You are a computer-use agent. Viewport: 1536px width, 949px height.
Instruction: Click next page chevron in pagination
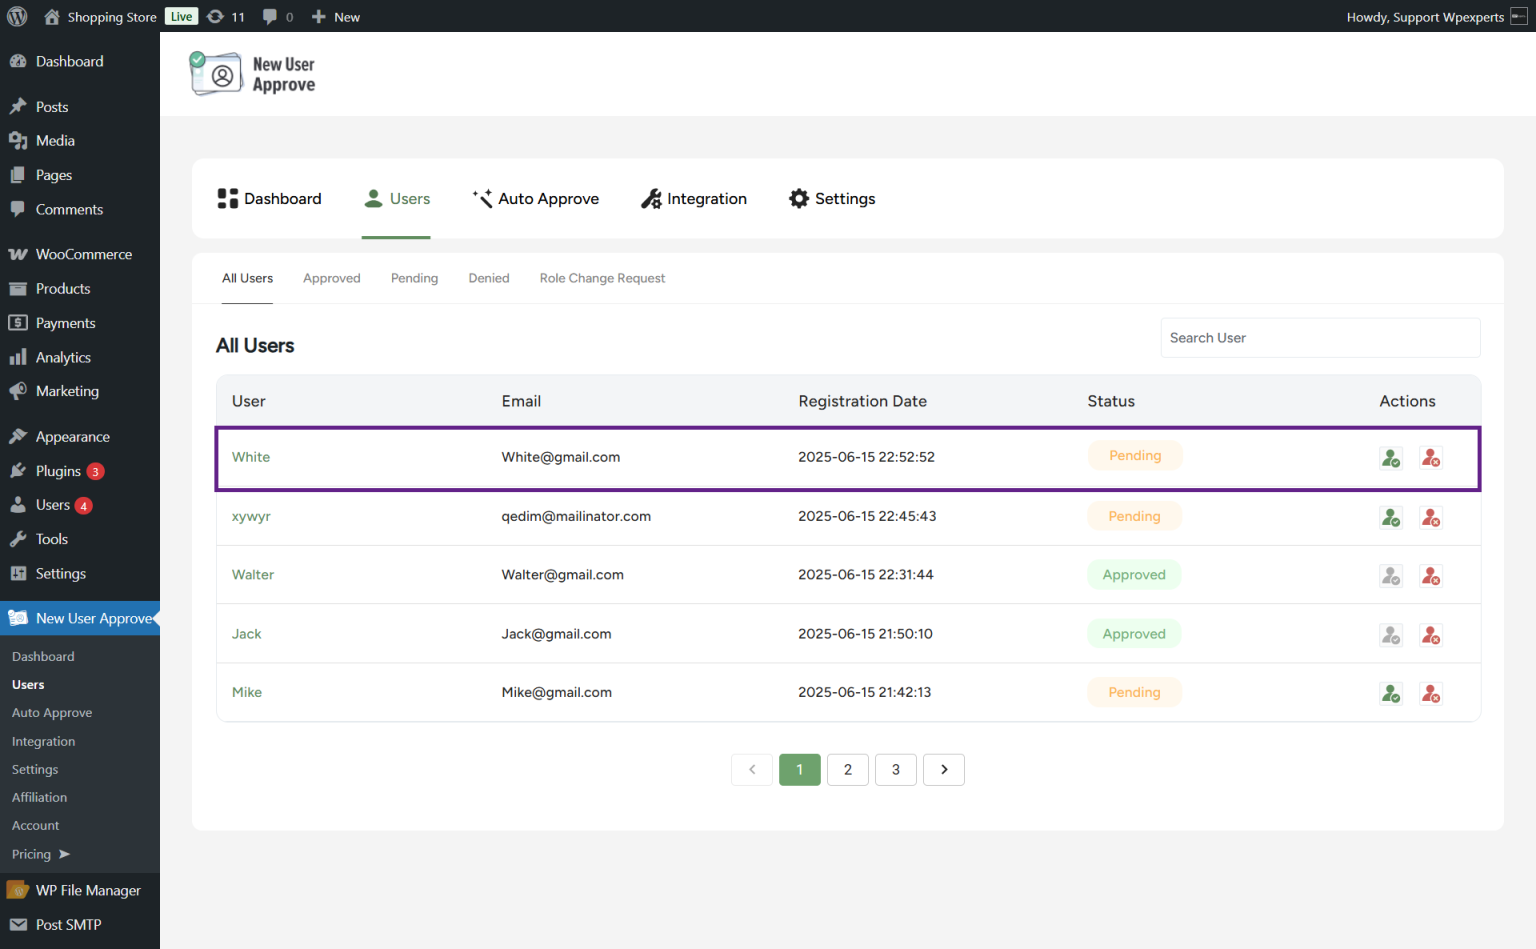943,769
